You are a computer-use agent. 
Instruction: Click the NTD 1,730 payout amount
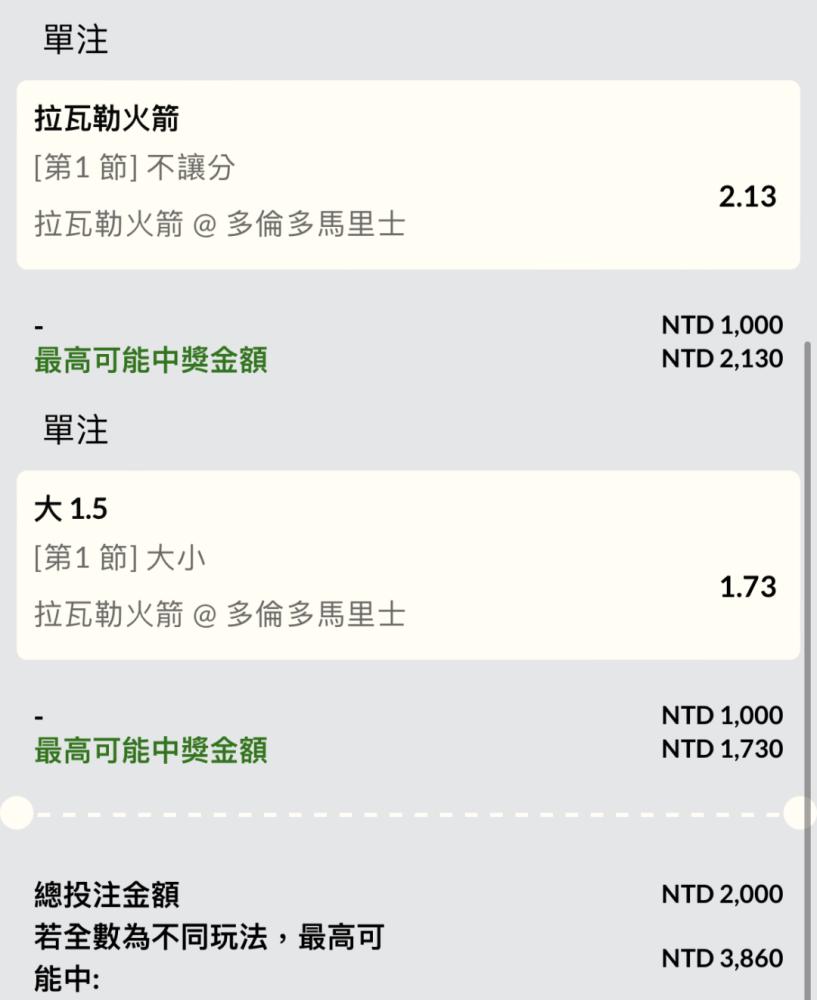722,749
